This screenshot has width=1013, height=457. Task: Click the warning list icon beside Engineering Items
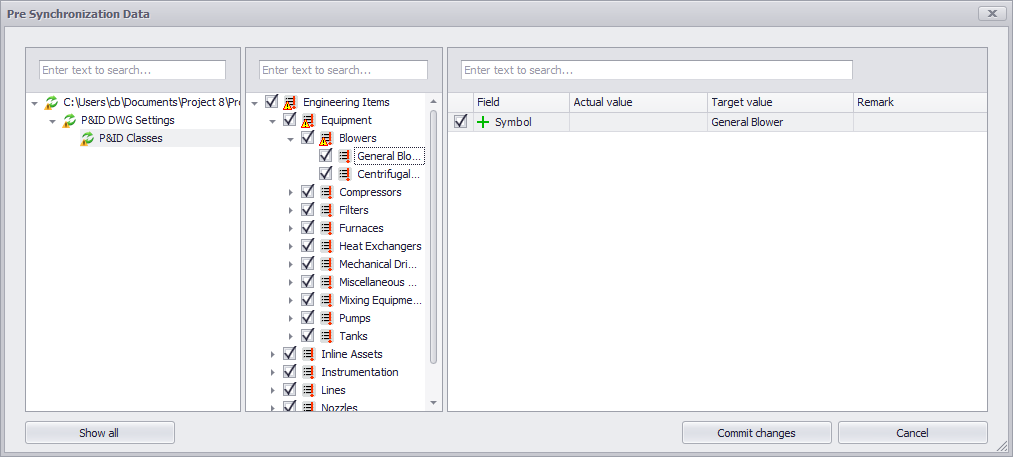[x=290, y=102]
